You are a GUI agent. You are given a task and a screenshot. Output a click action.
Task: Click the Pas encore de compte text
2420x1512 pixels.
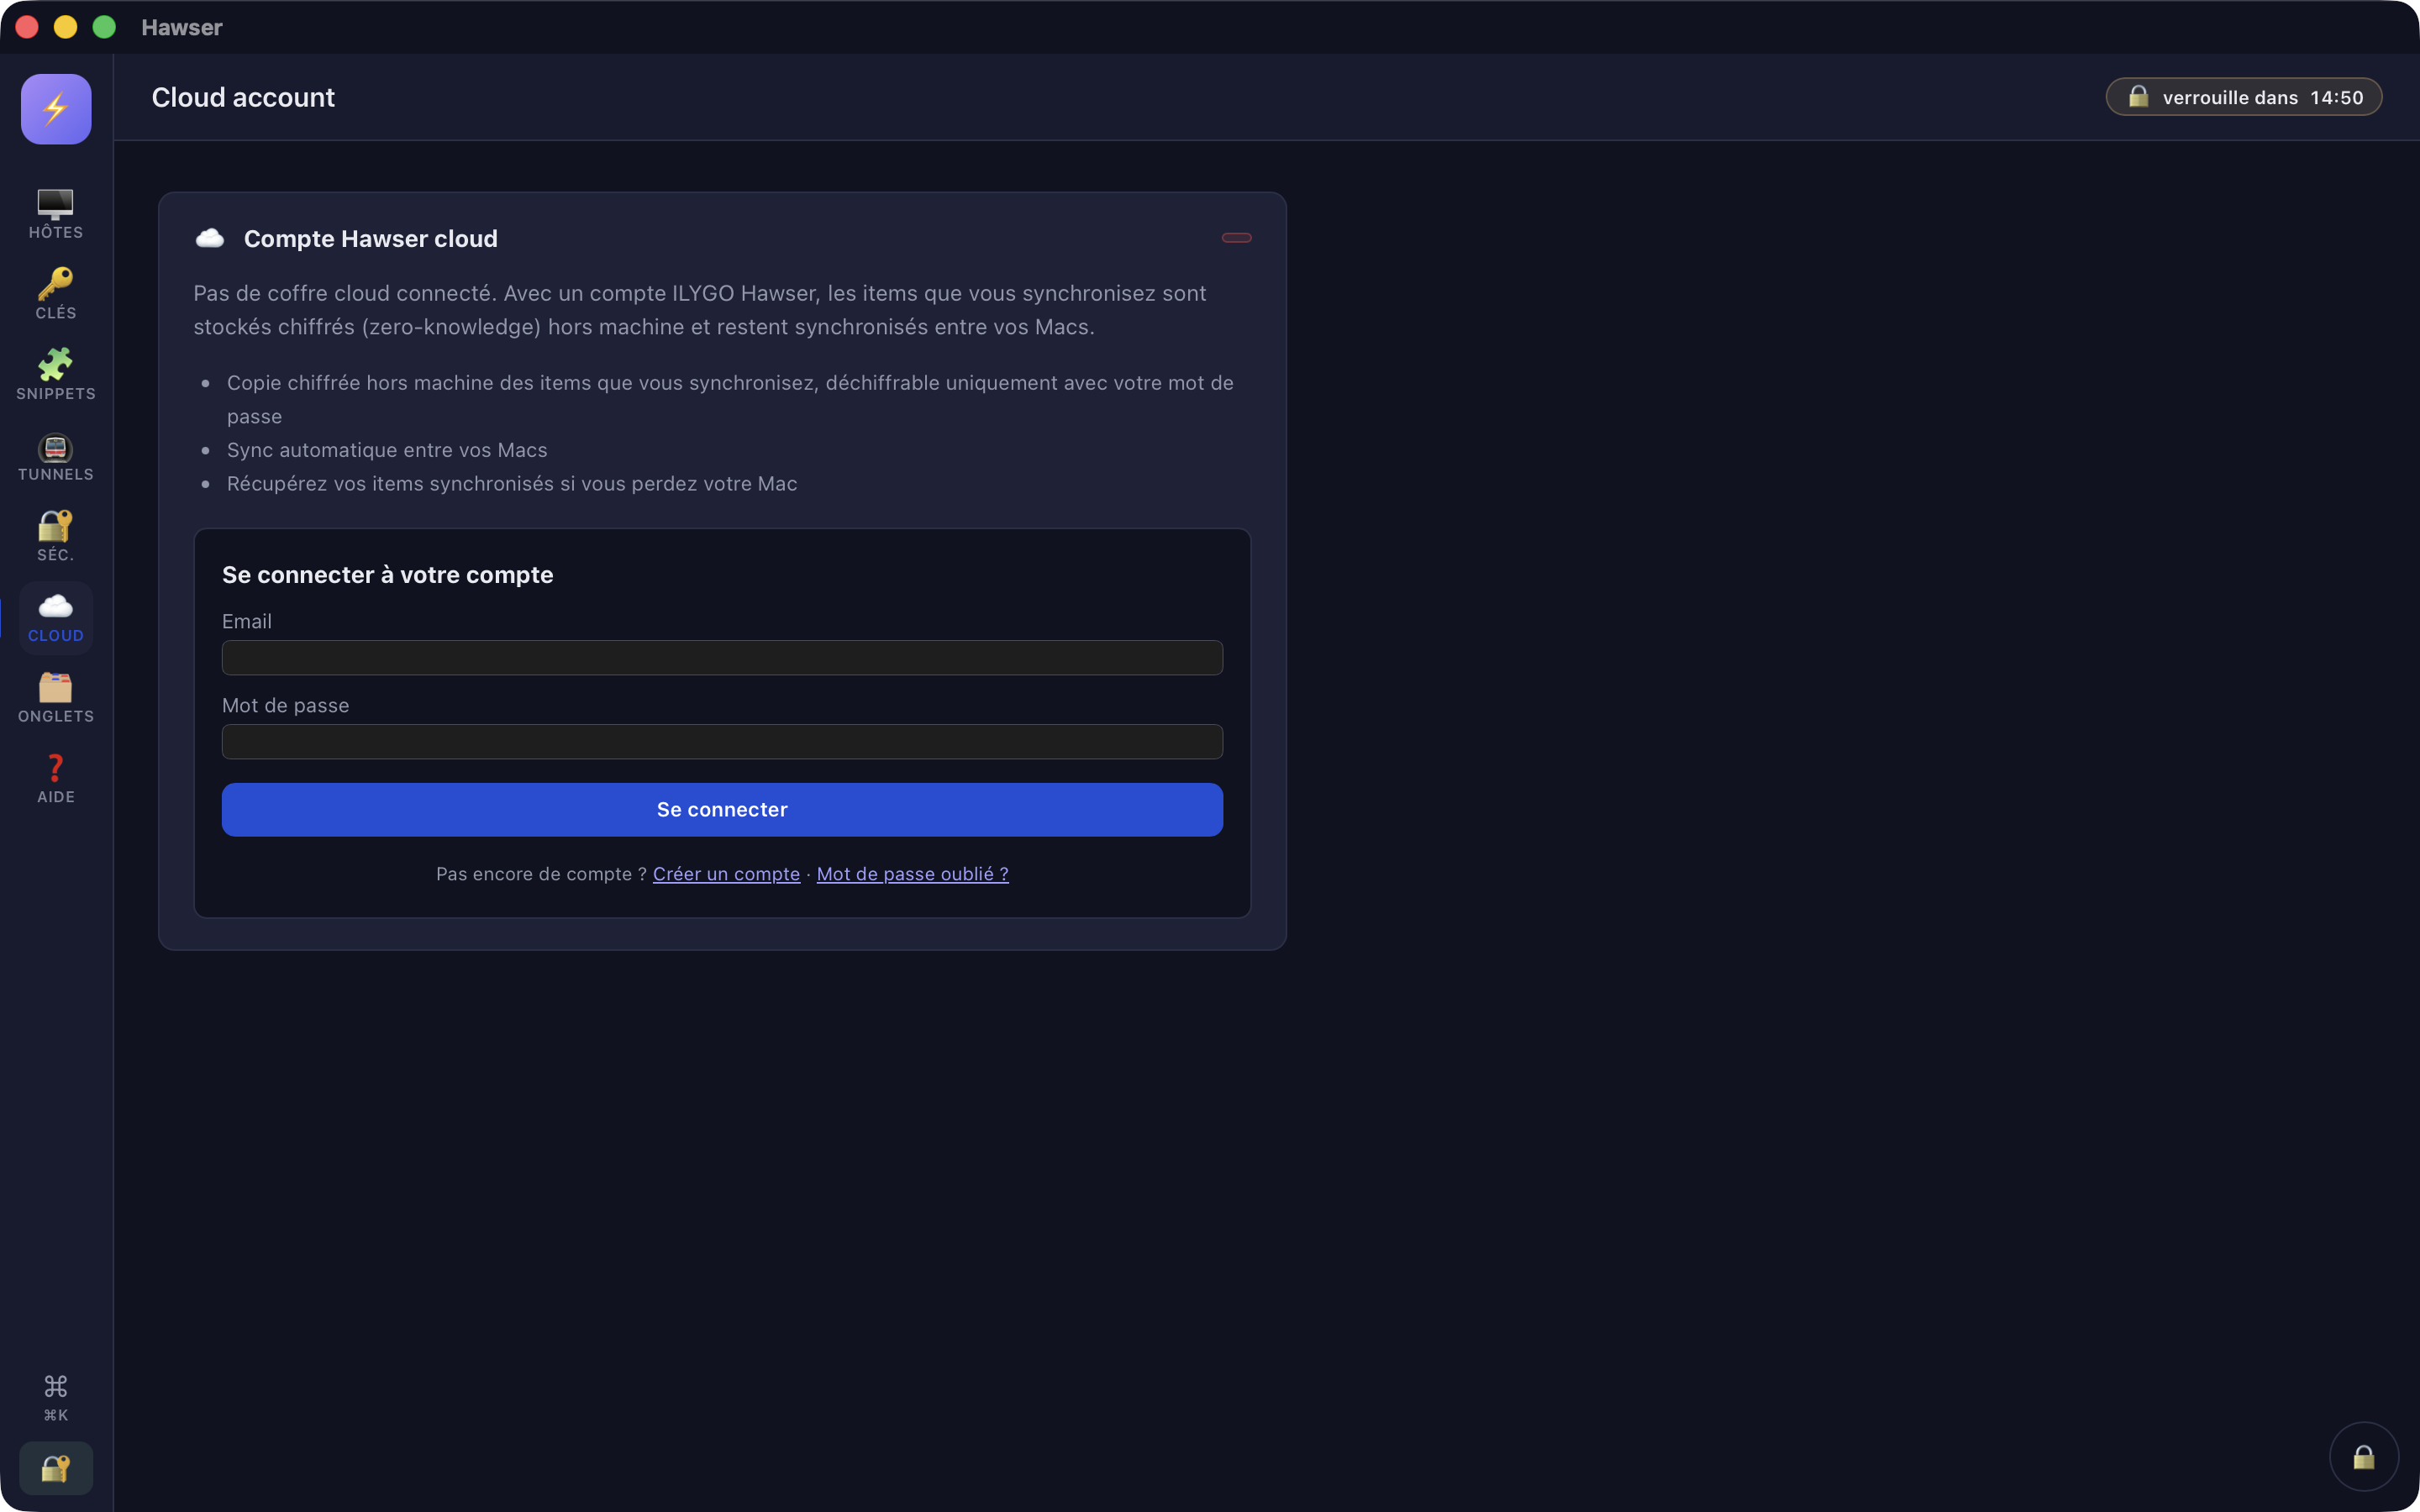(541, 874)
